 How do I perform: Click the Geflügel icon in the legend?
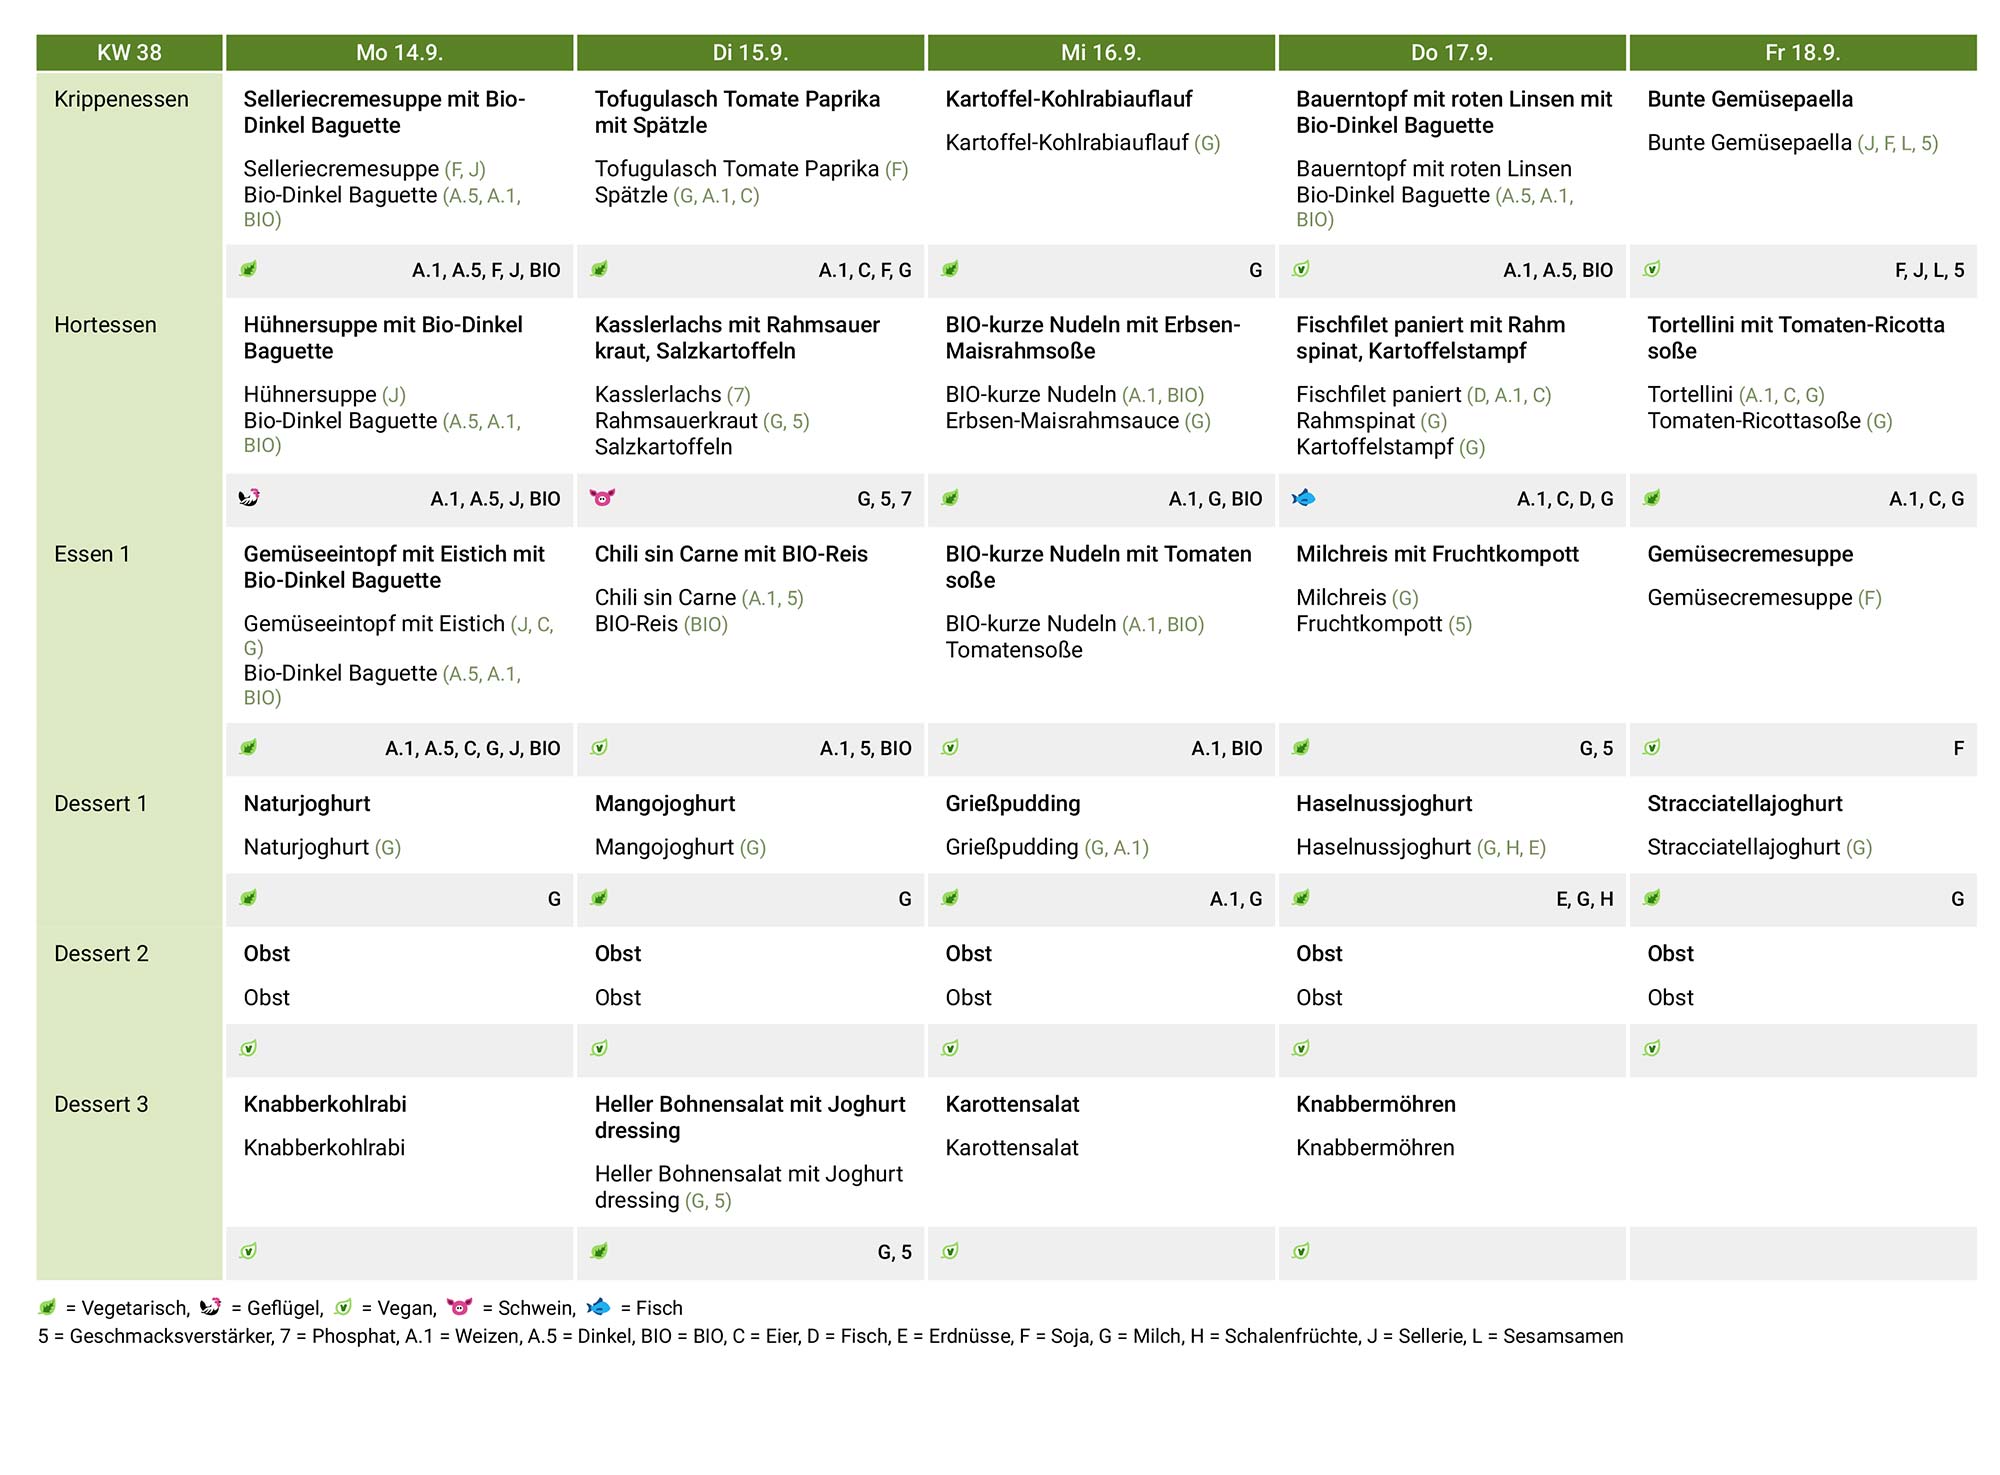coord(210,1307)
